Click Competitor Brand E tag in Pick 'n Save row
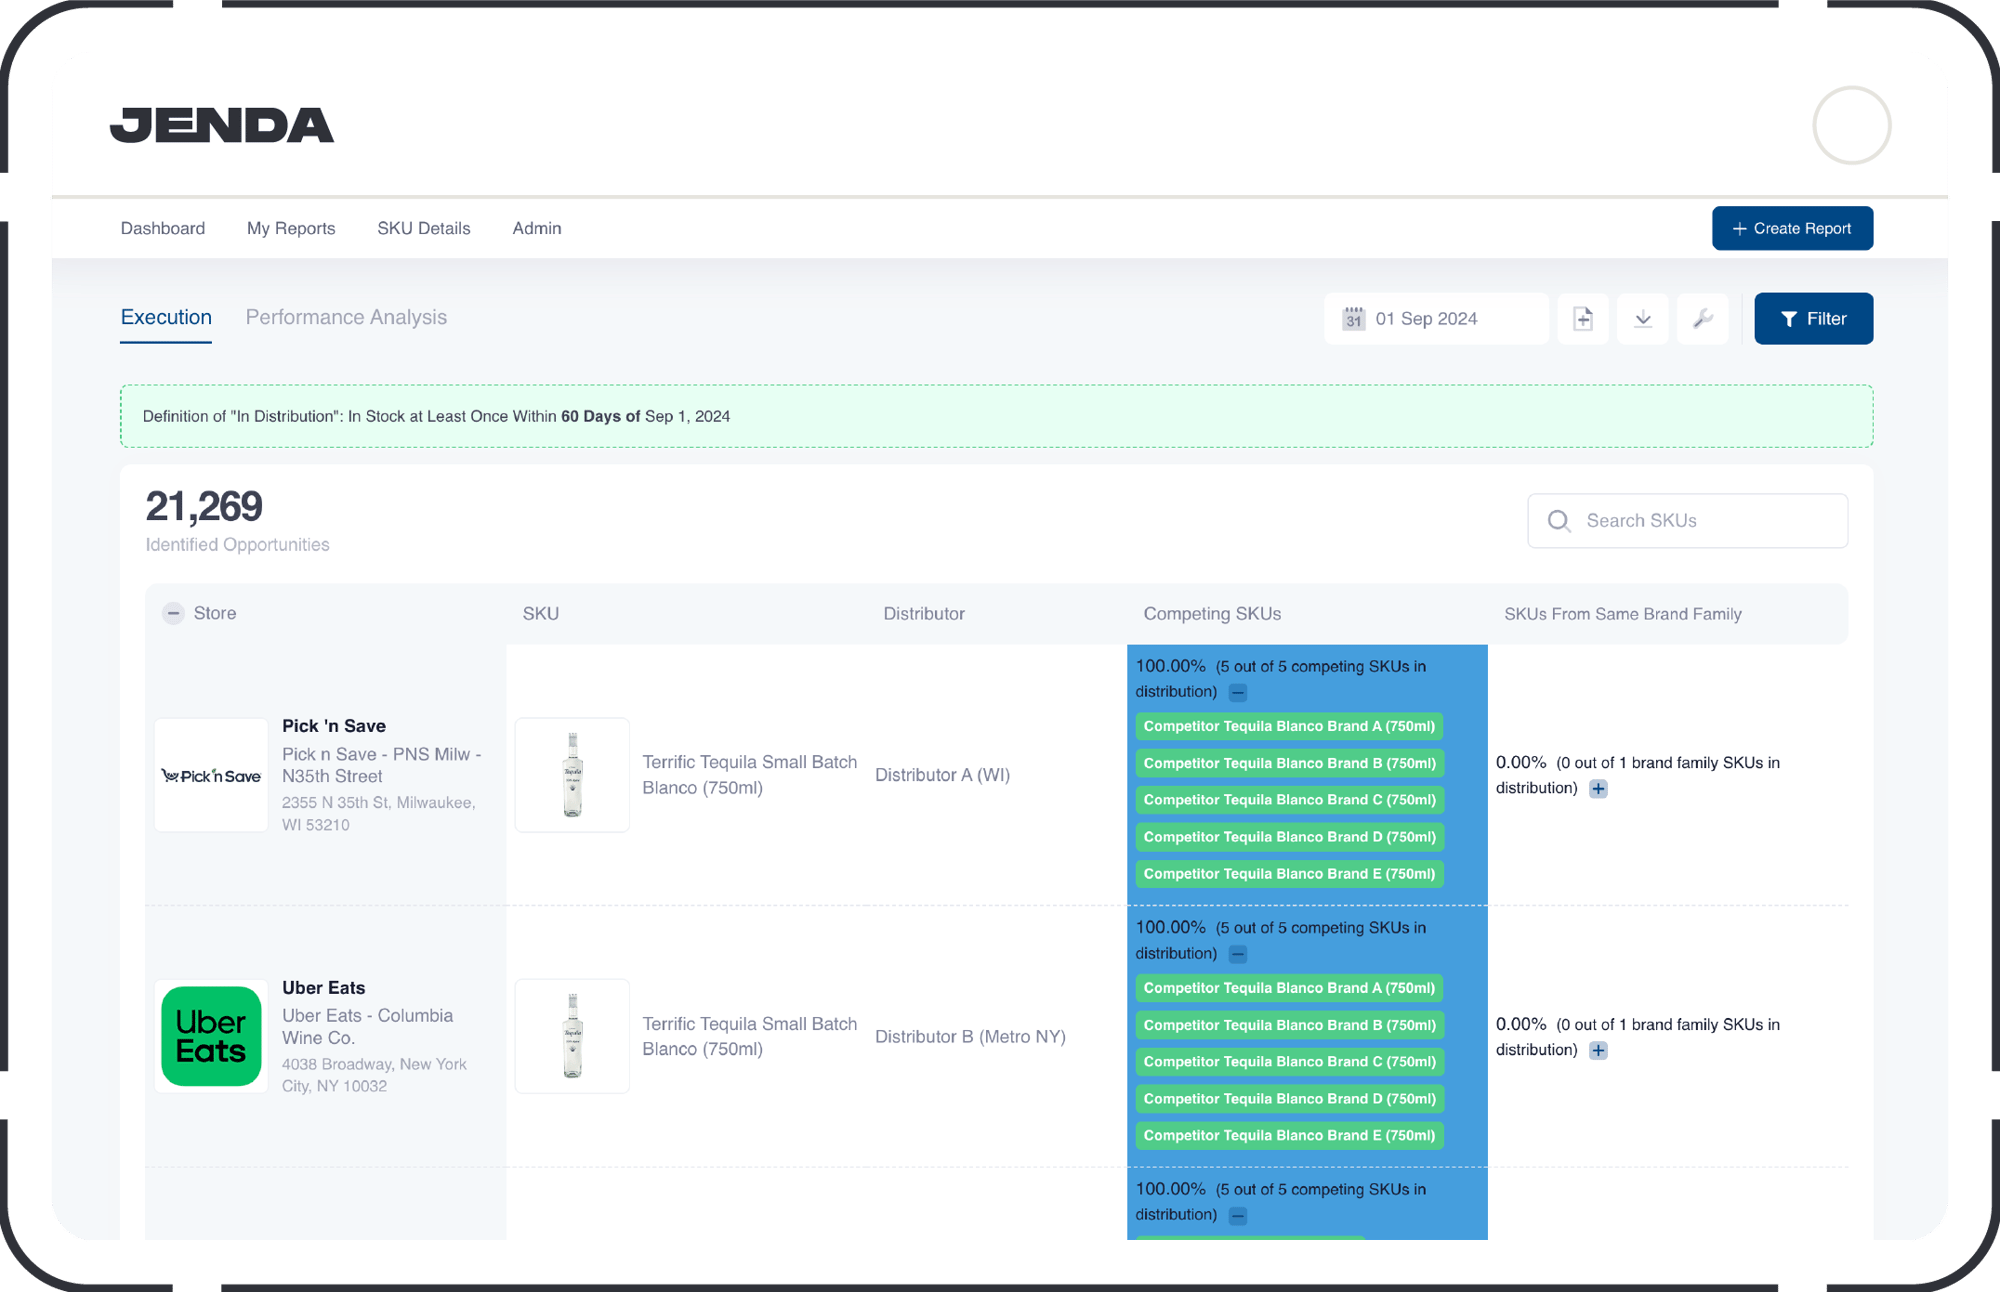This screenshot has height=1292, width=2000. point(1289,874)
